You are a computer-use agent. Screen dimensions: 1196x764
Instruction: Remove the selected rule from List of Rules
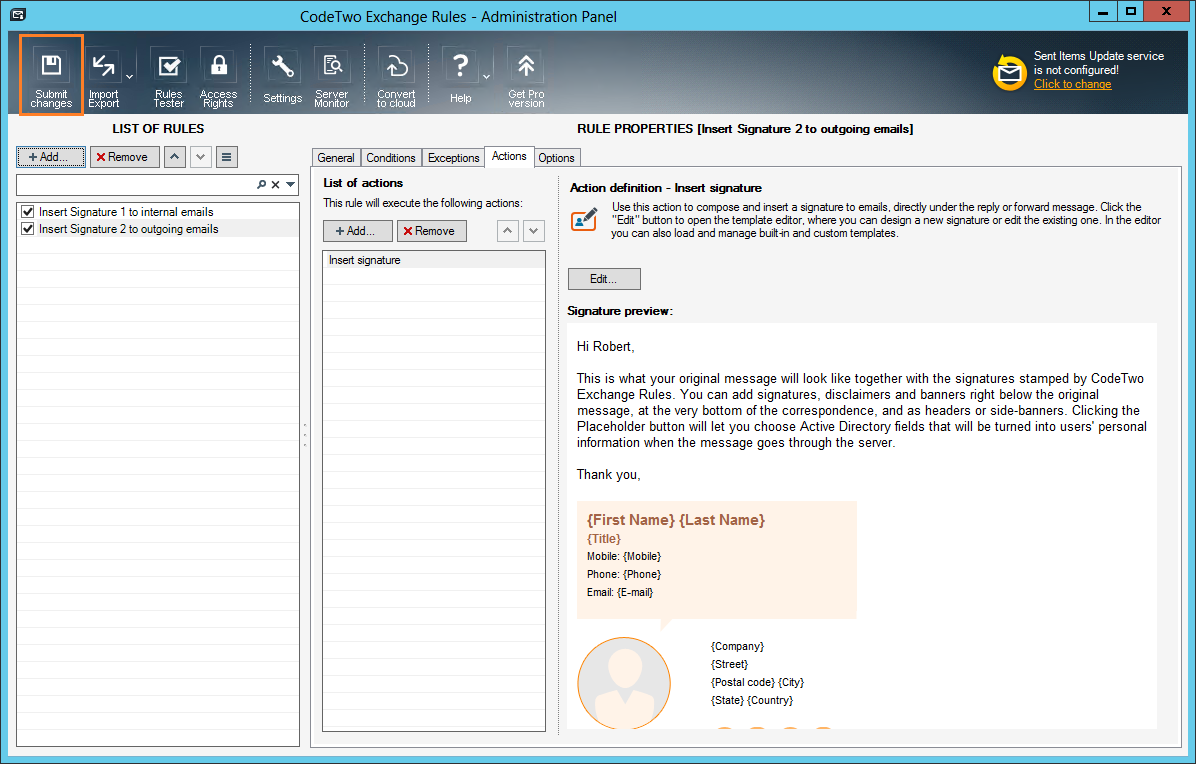(124, 157)
